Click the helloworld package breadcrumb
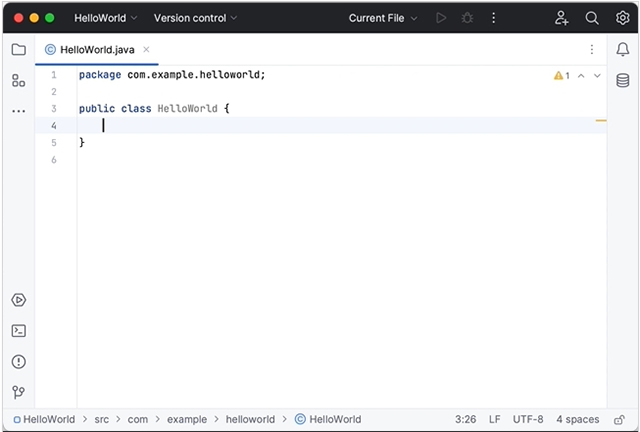This screenshot has height=432, width=640. pos(250,419)
